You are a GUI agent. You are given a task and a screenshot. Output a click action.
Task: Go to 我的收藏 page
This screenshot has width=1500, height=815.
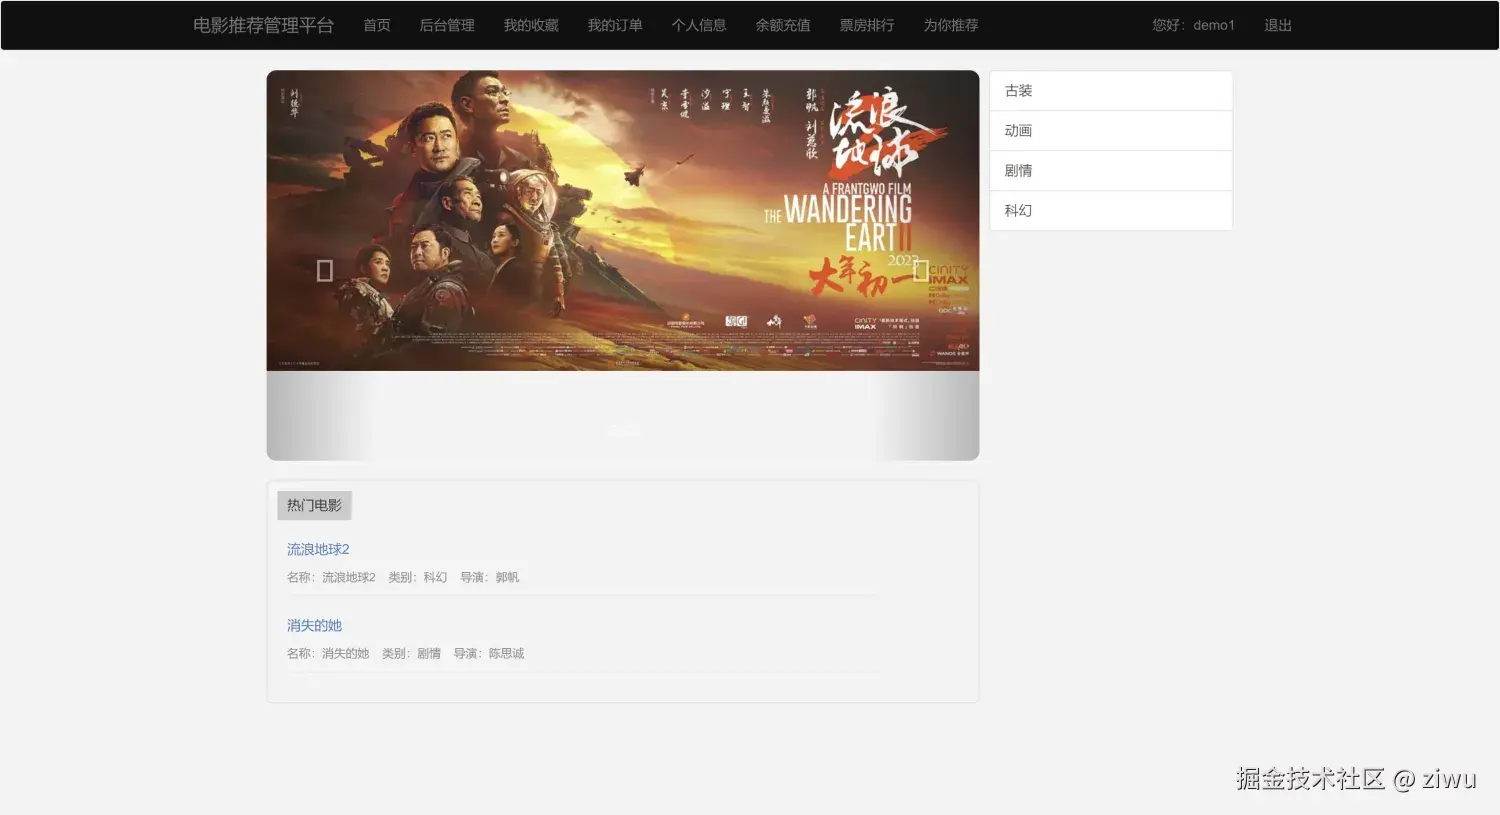(531, 25)
